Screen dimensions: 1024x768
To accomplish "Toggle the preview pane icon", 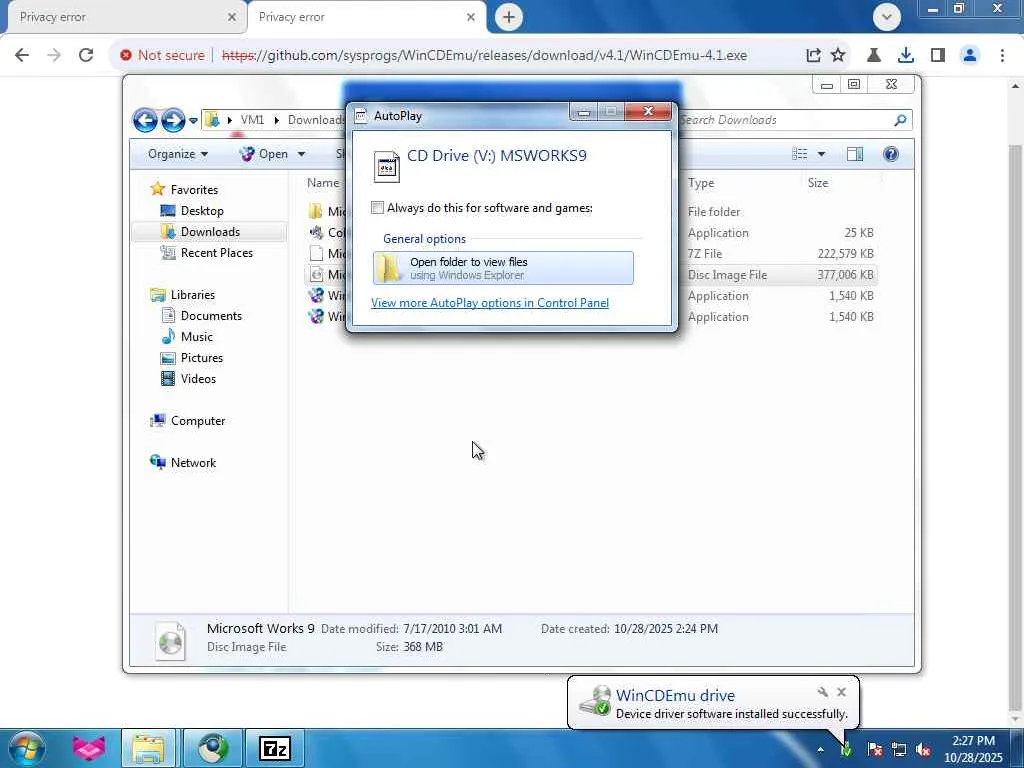I will 855,154.
